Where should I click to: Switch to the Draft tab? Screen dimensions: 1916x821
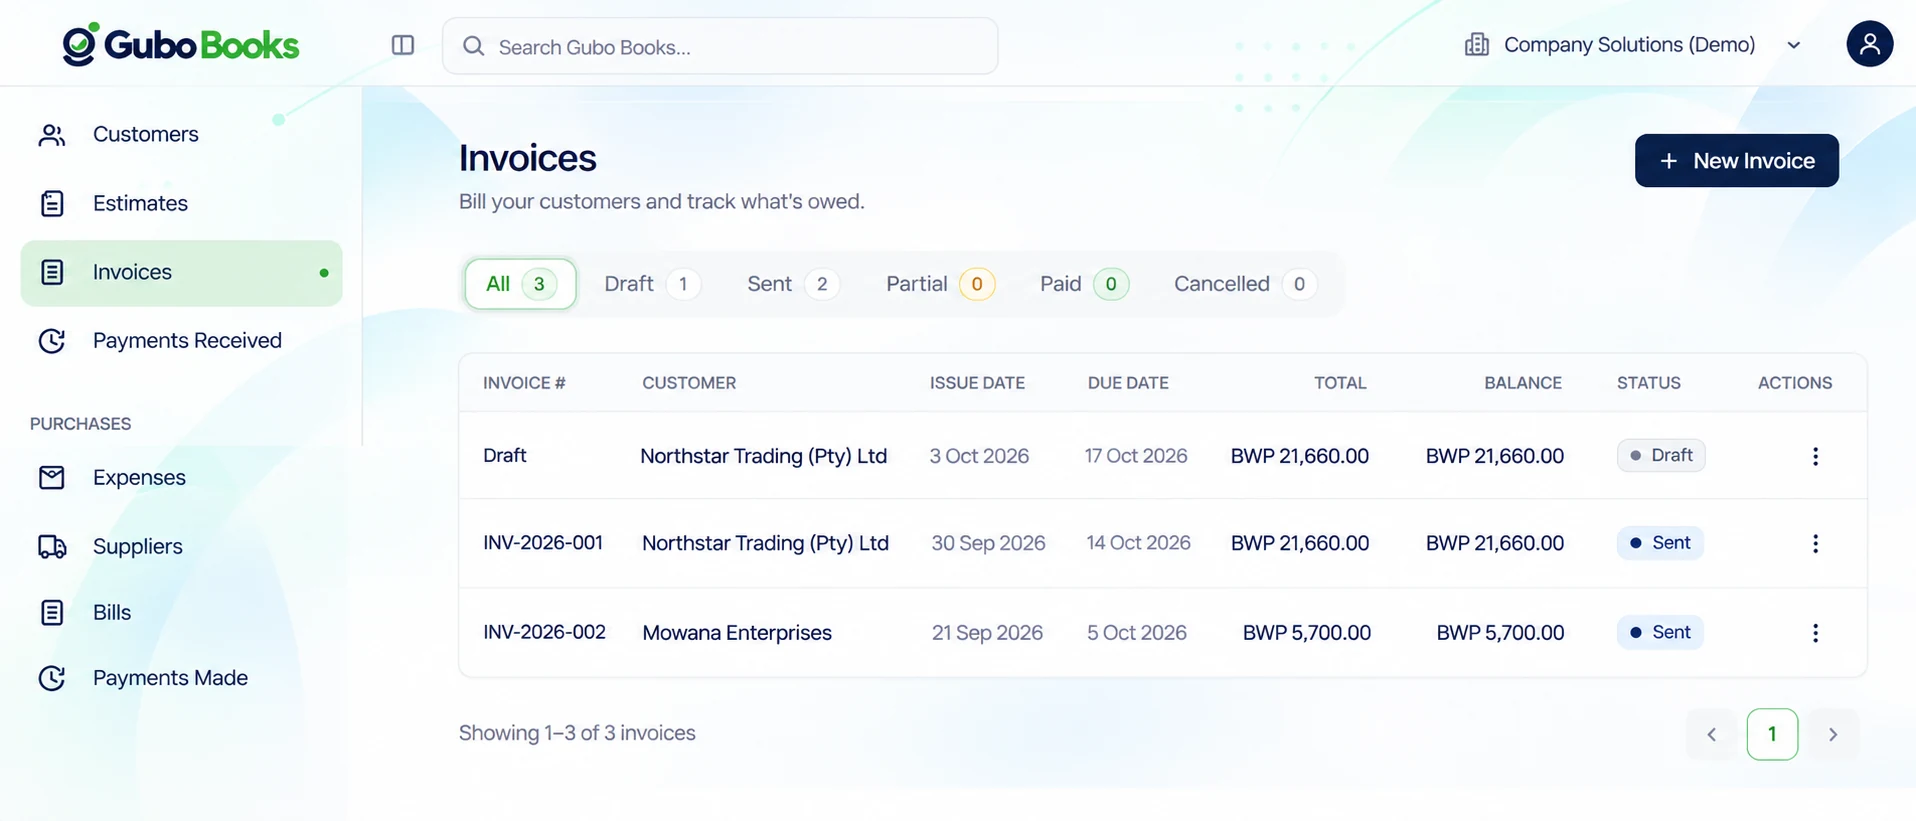(x=652, y=284)
